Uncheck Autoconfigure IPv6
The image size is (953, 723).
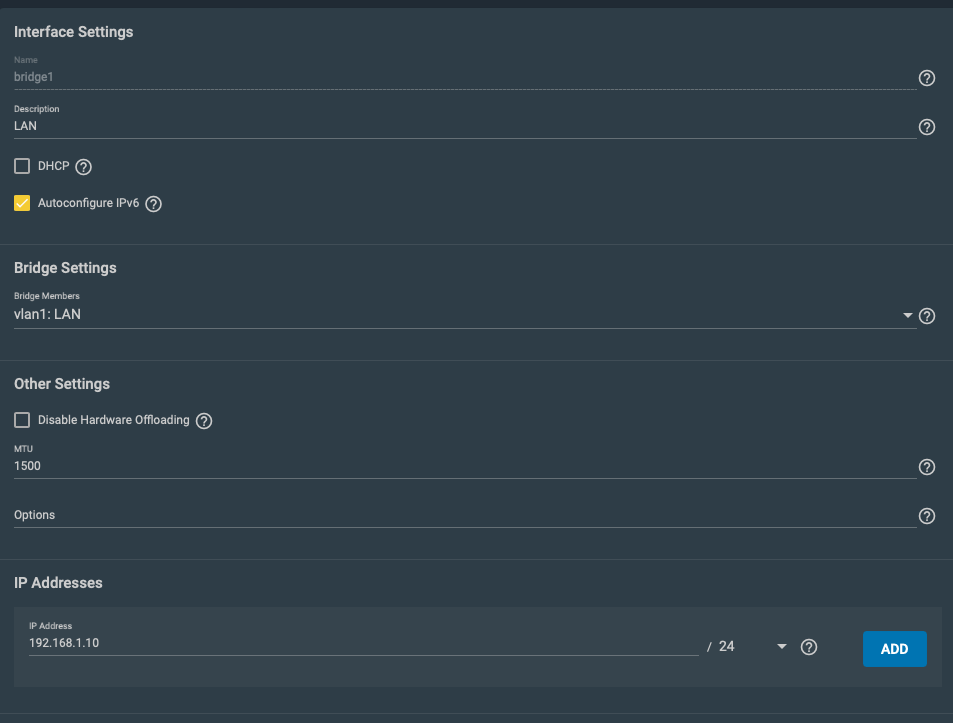coord(22,203)
